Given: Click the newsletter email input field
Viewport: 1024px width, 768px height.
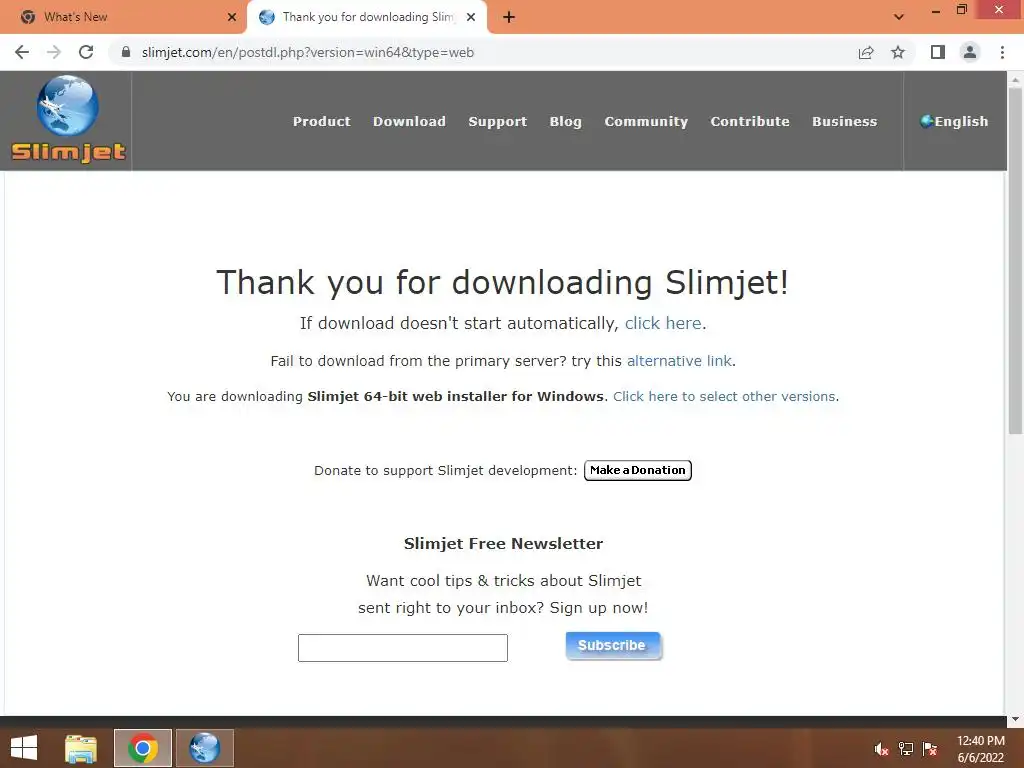Looking at the screenshot, I should coord(403,648).
